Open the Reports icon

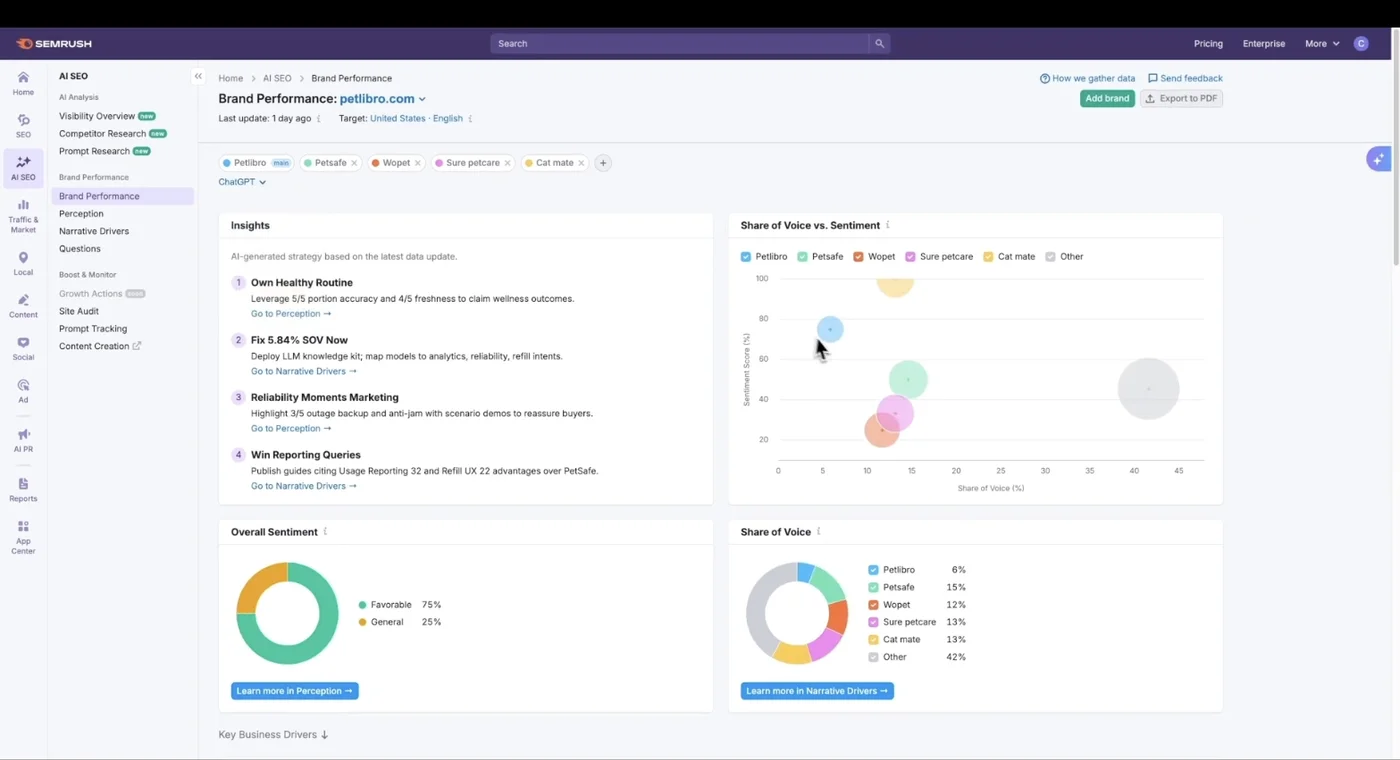[x=23, y=484]
